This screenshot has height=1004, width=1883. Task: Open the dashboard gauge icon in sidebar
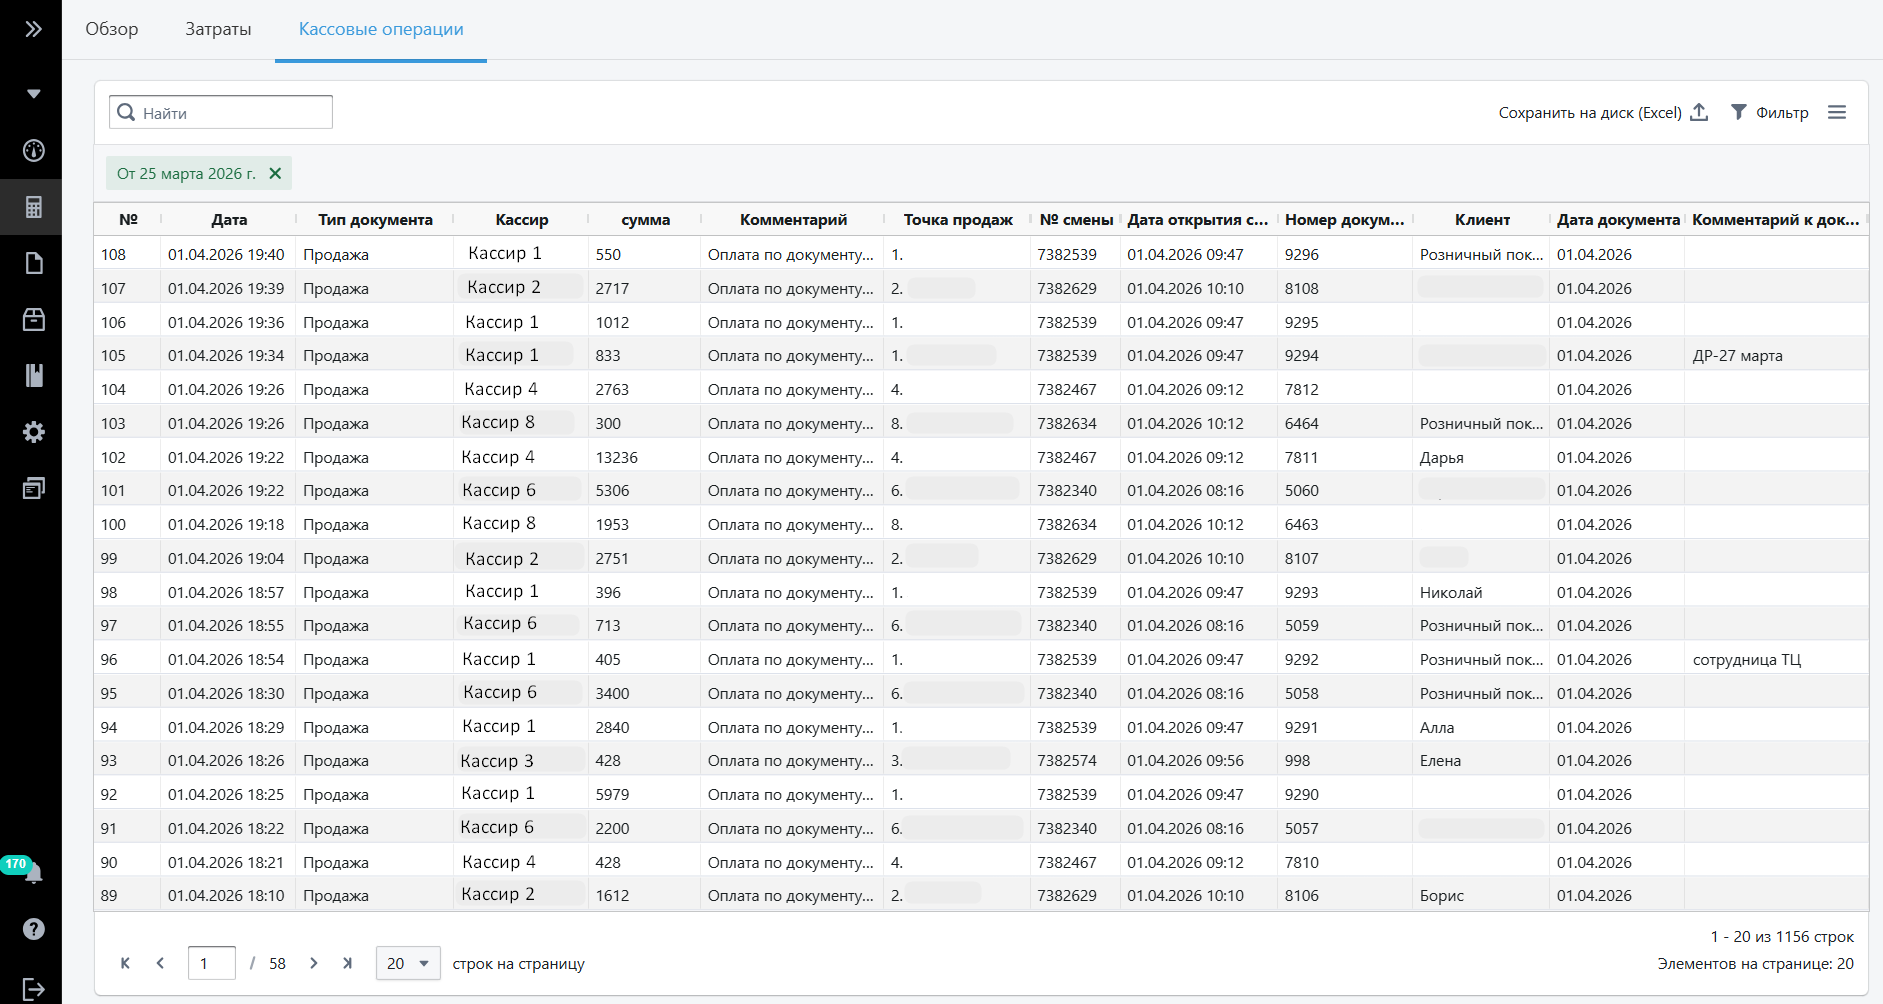tap(33, 151)
